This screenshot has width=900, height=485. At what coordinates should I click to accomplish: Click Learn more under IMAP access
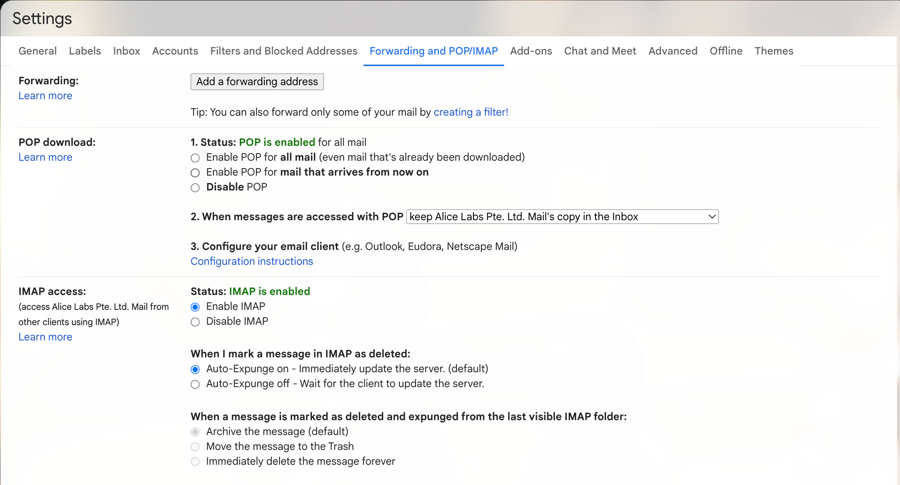coord(45,338)
